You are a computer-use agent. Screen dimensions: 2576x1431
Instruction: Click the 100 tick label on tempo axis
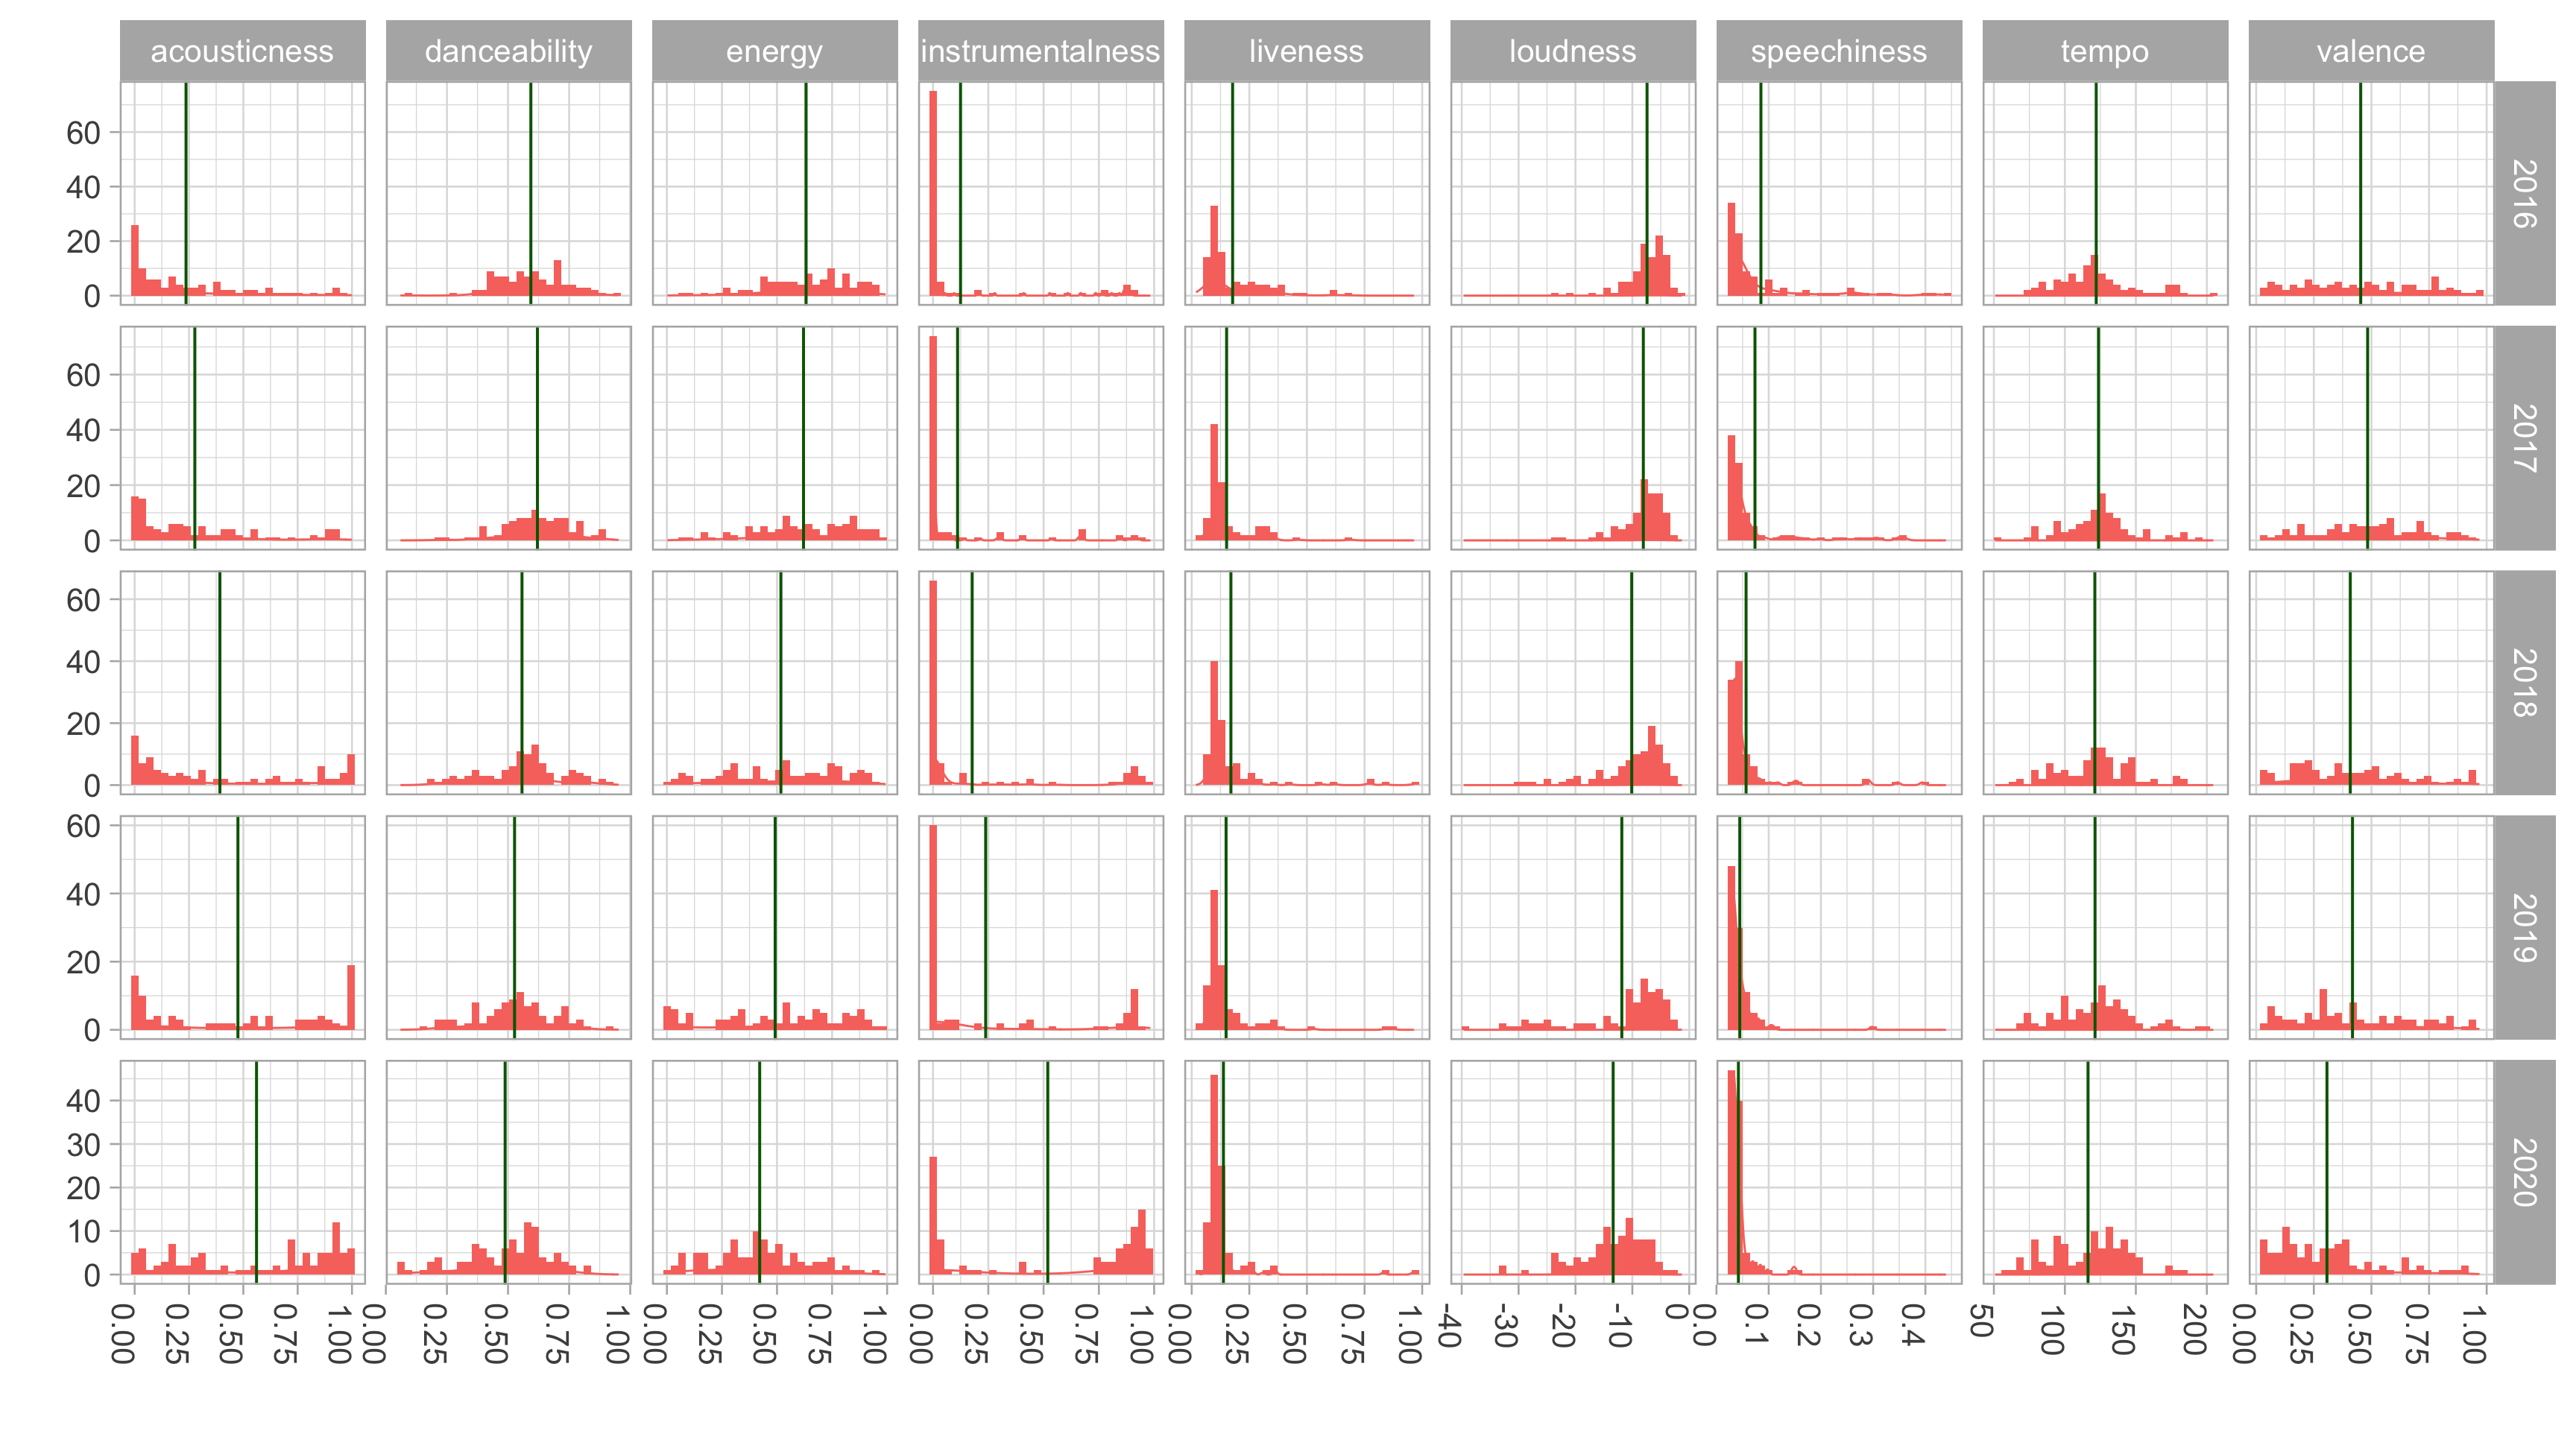coord(2051,1330)
